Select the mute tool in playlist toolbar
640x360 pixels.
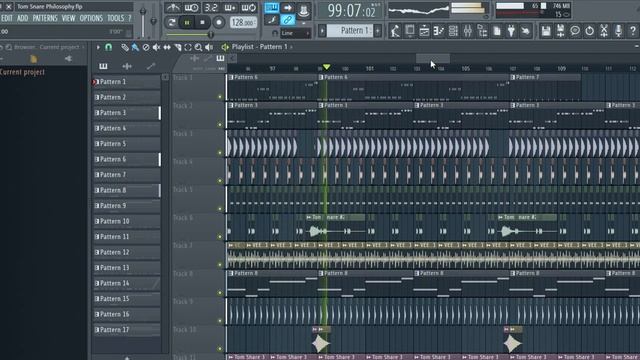[x=156, y=47]
